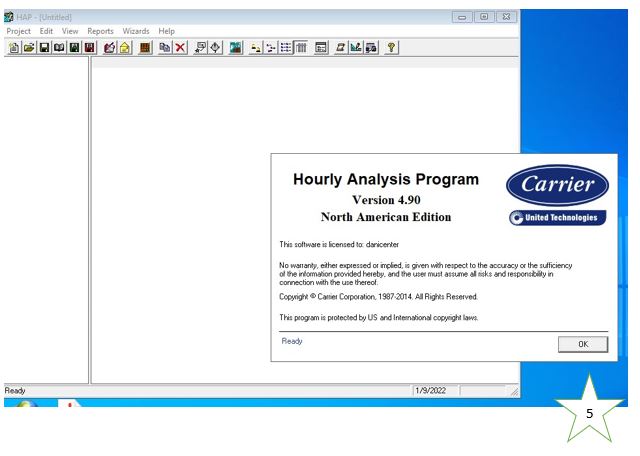Click the red X delete icon
Screen dimensions: 640x456
[180, 47]
